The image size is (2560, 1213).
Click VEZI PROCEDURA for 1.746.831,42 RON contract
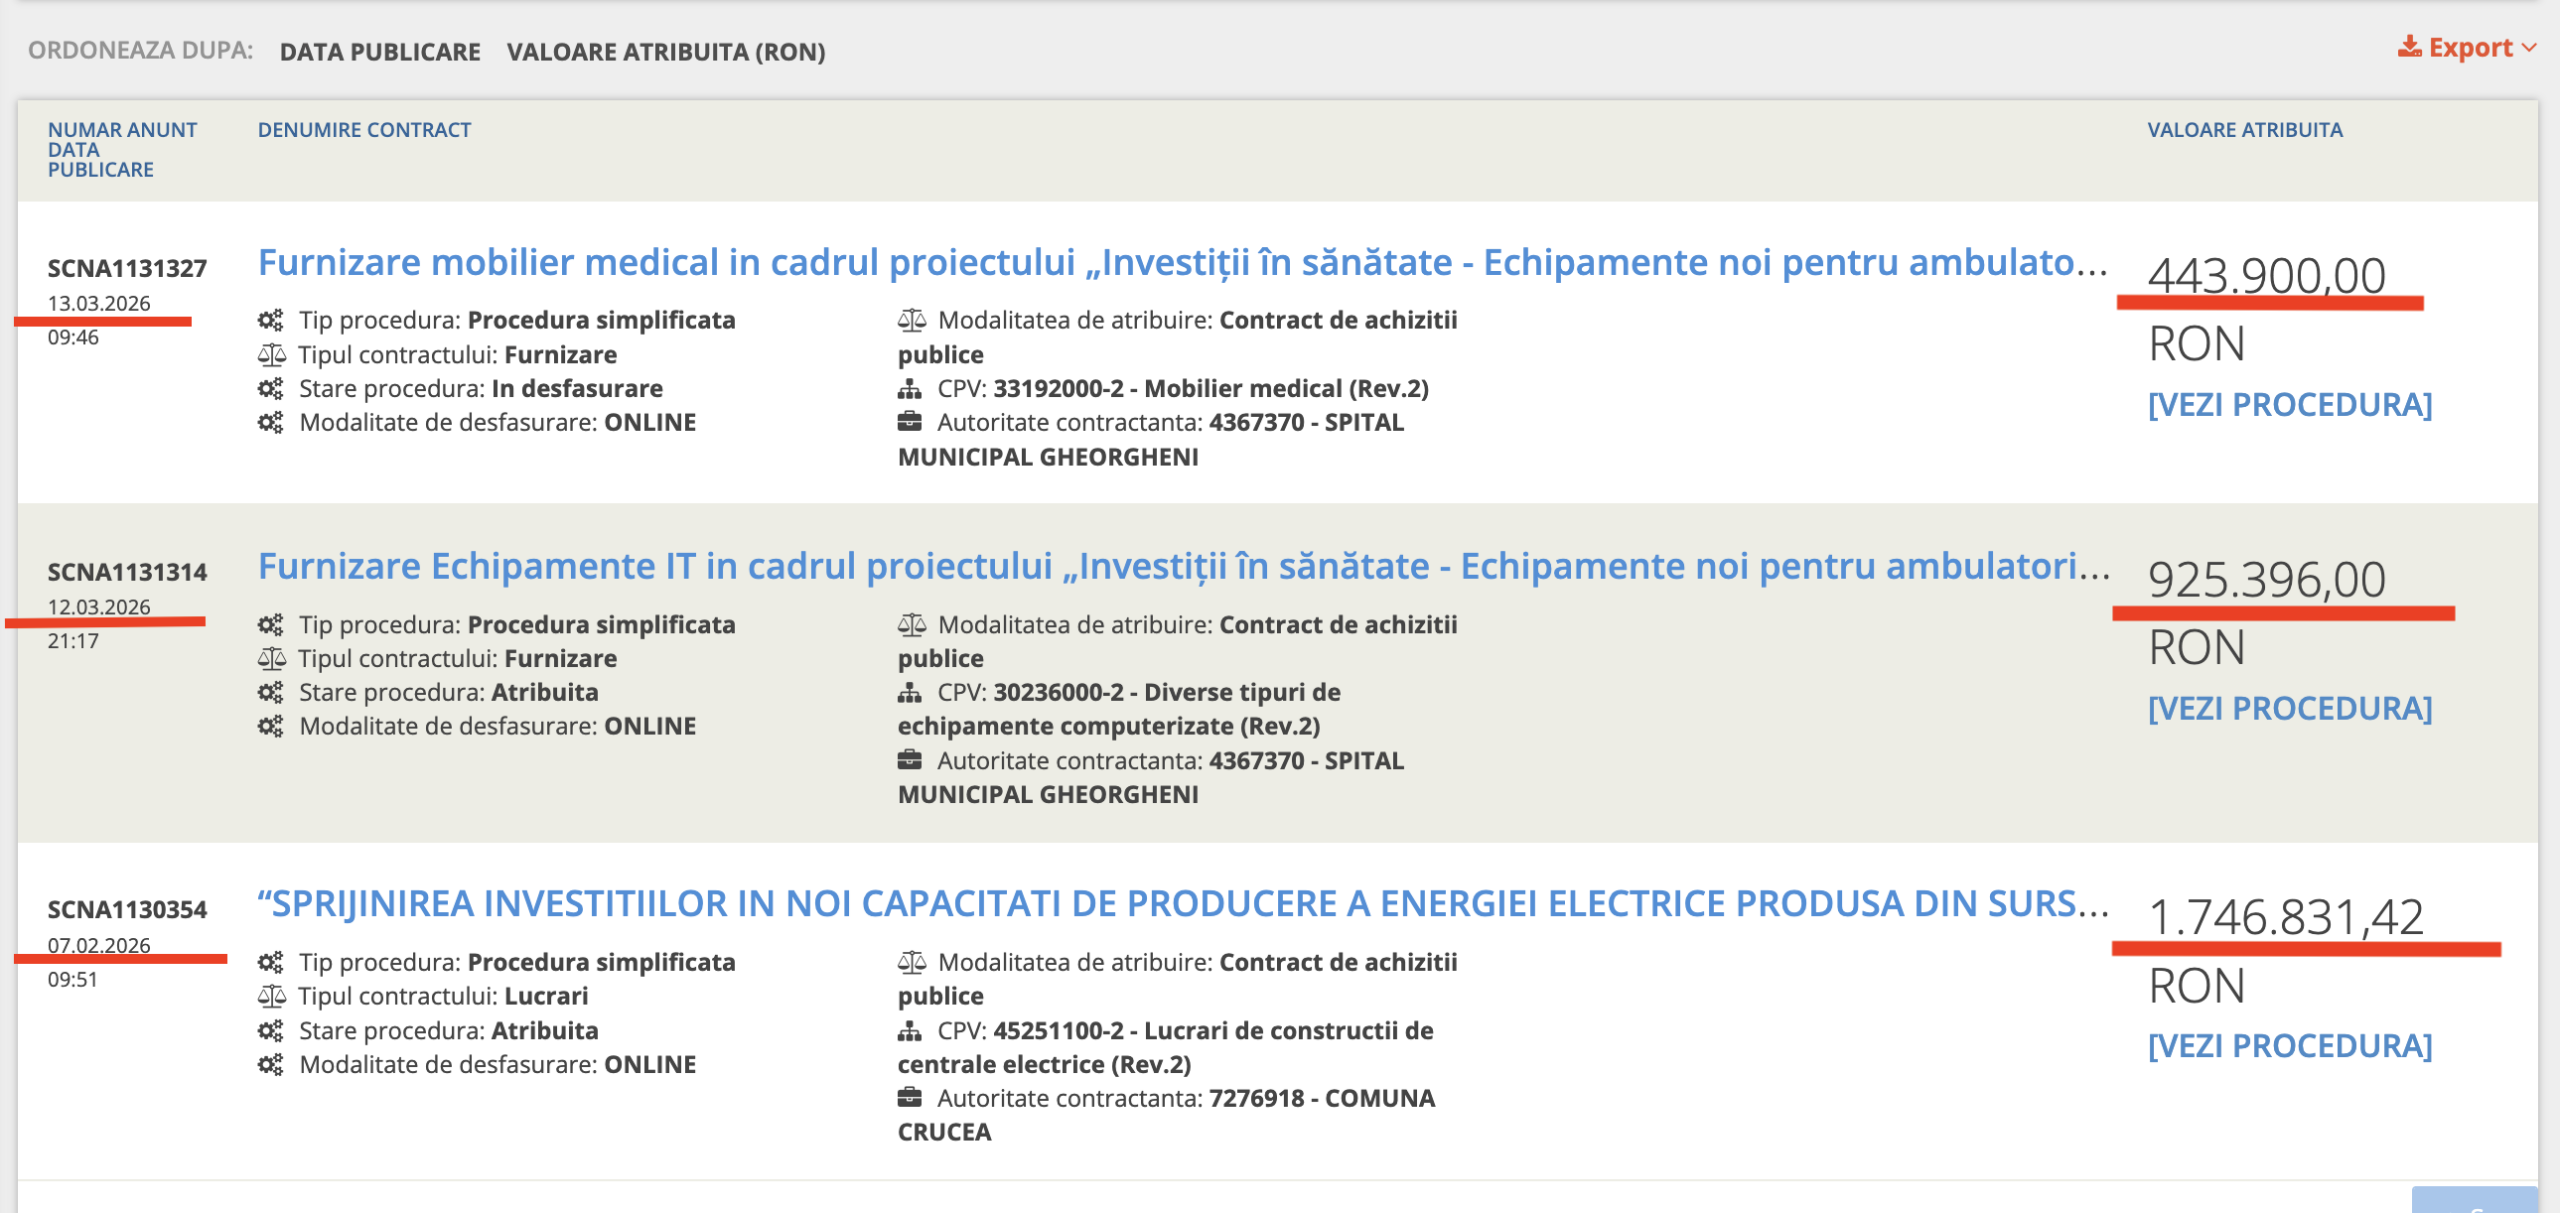tap(2290, 1045)
